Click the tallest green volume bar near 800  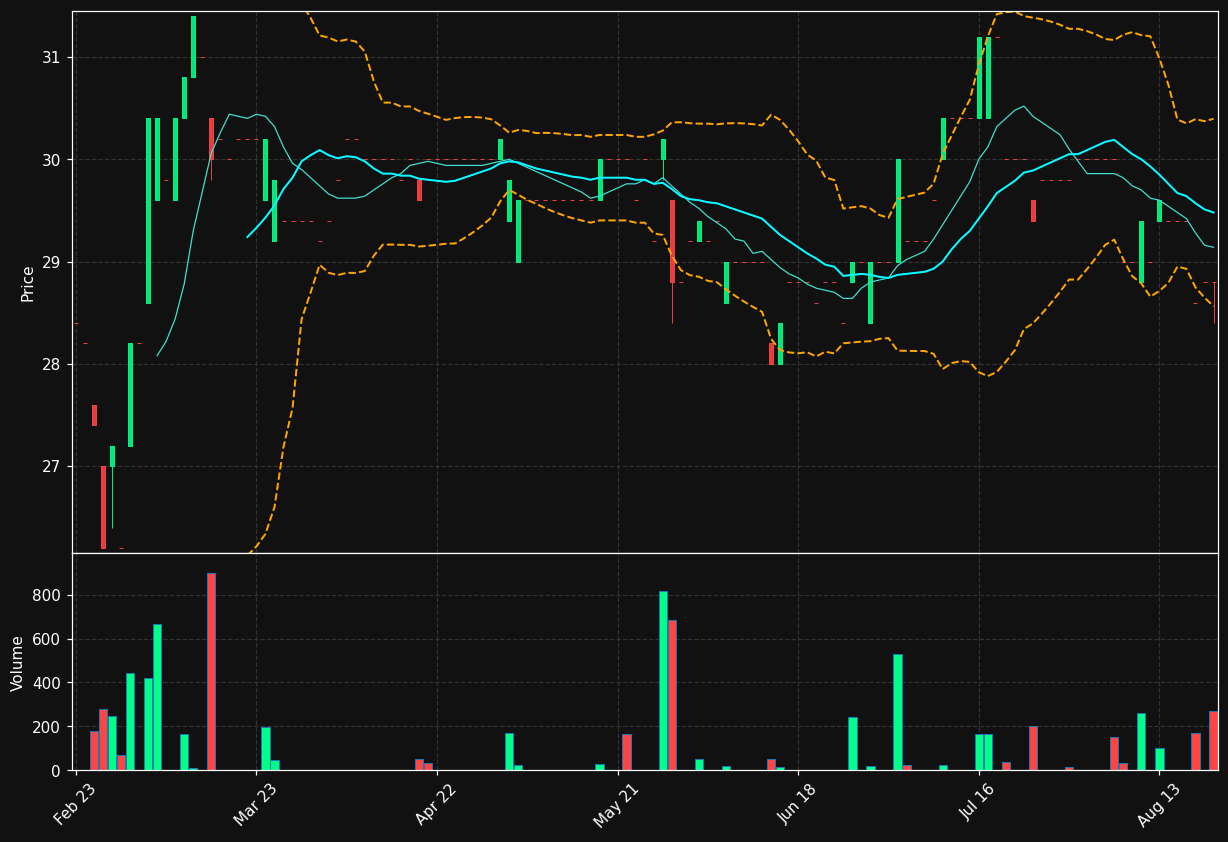pos(663,681)
